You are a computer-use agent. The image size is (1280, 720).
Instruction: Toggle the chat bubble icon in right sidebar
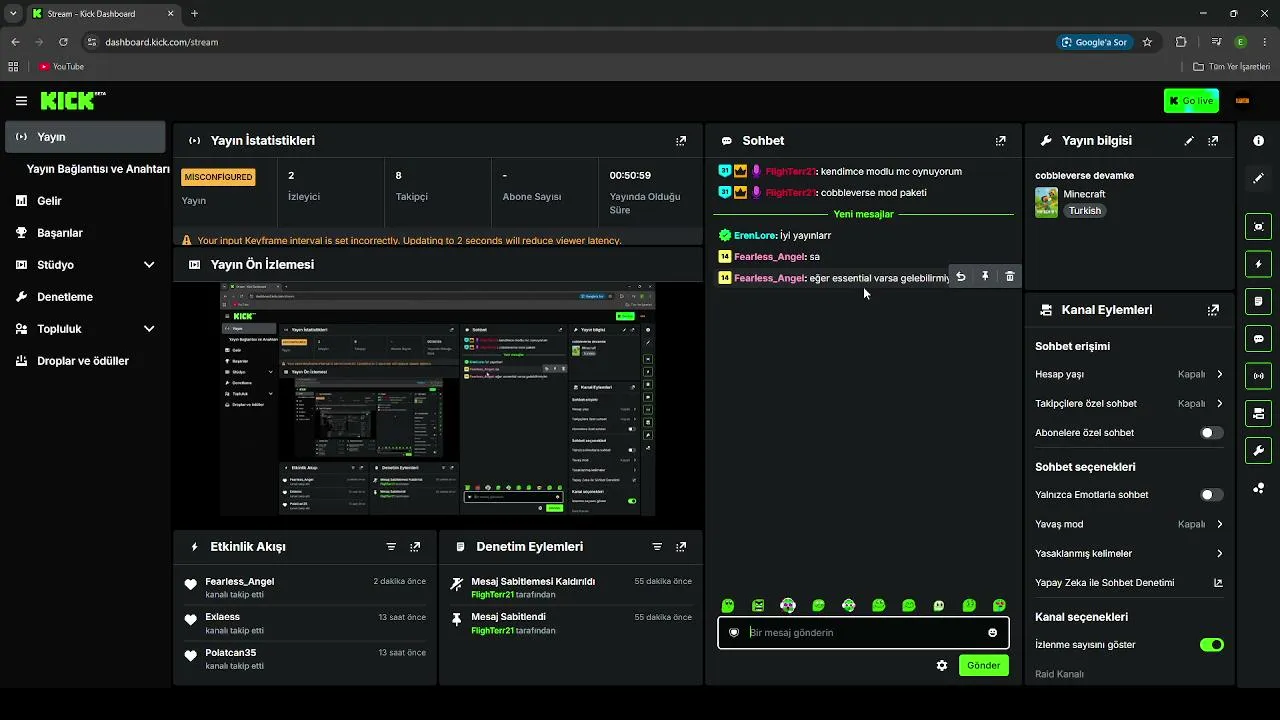coord(1258,339)
